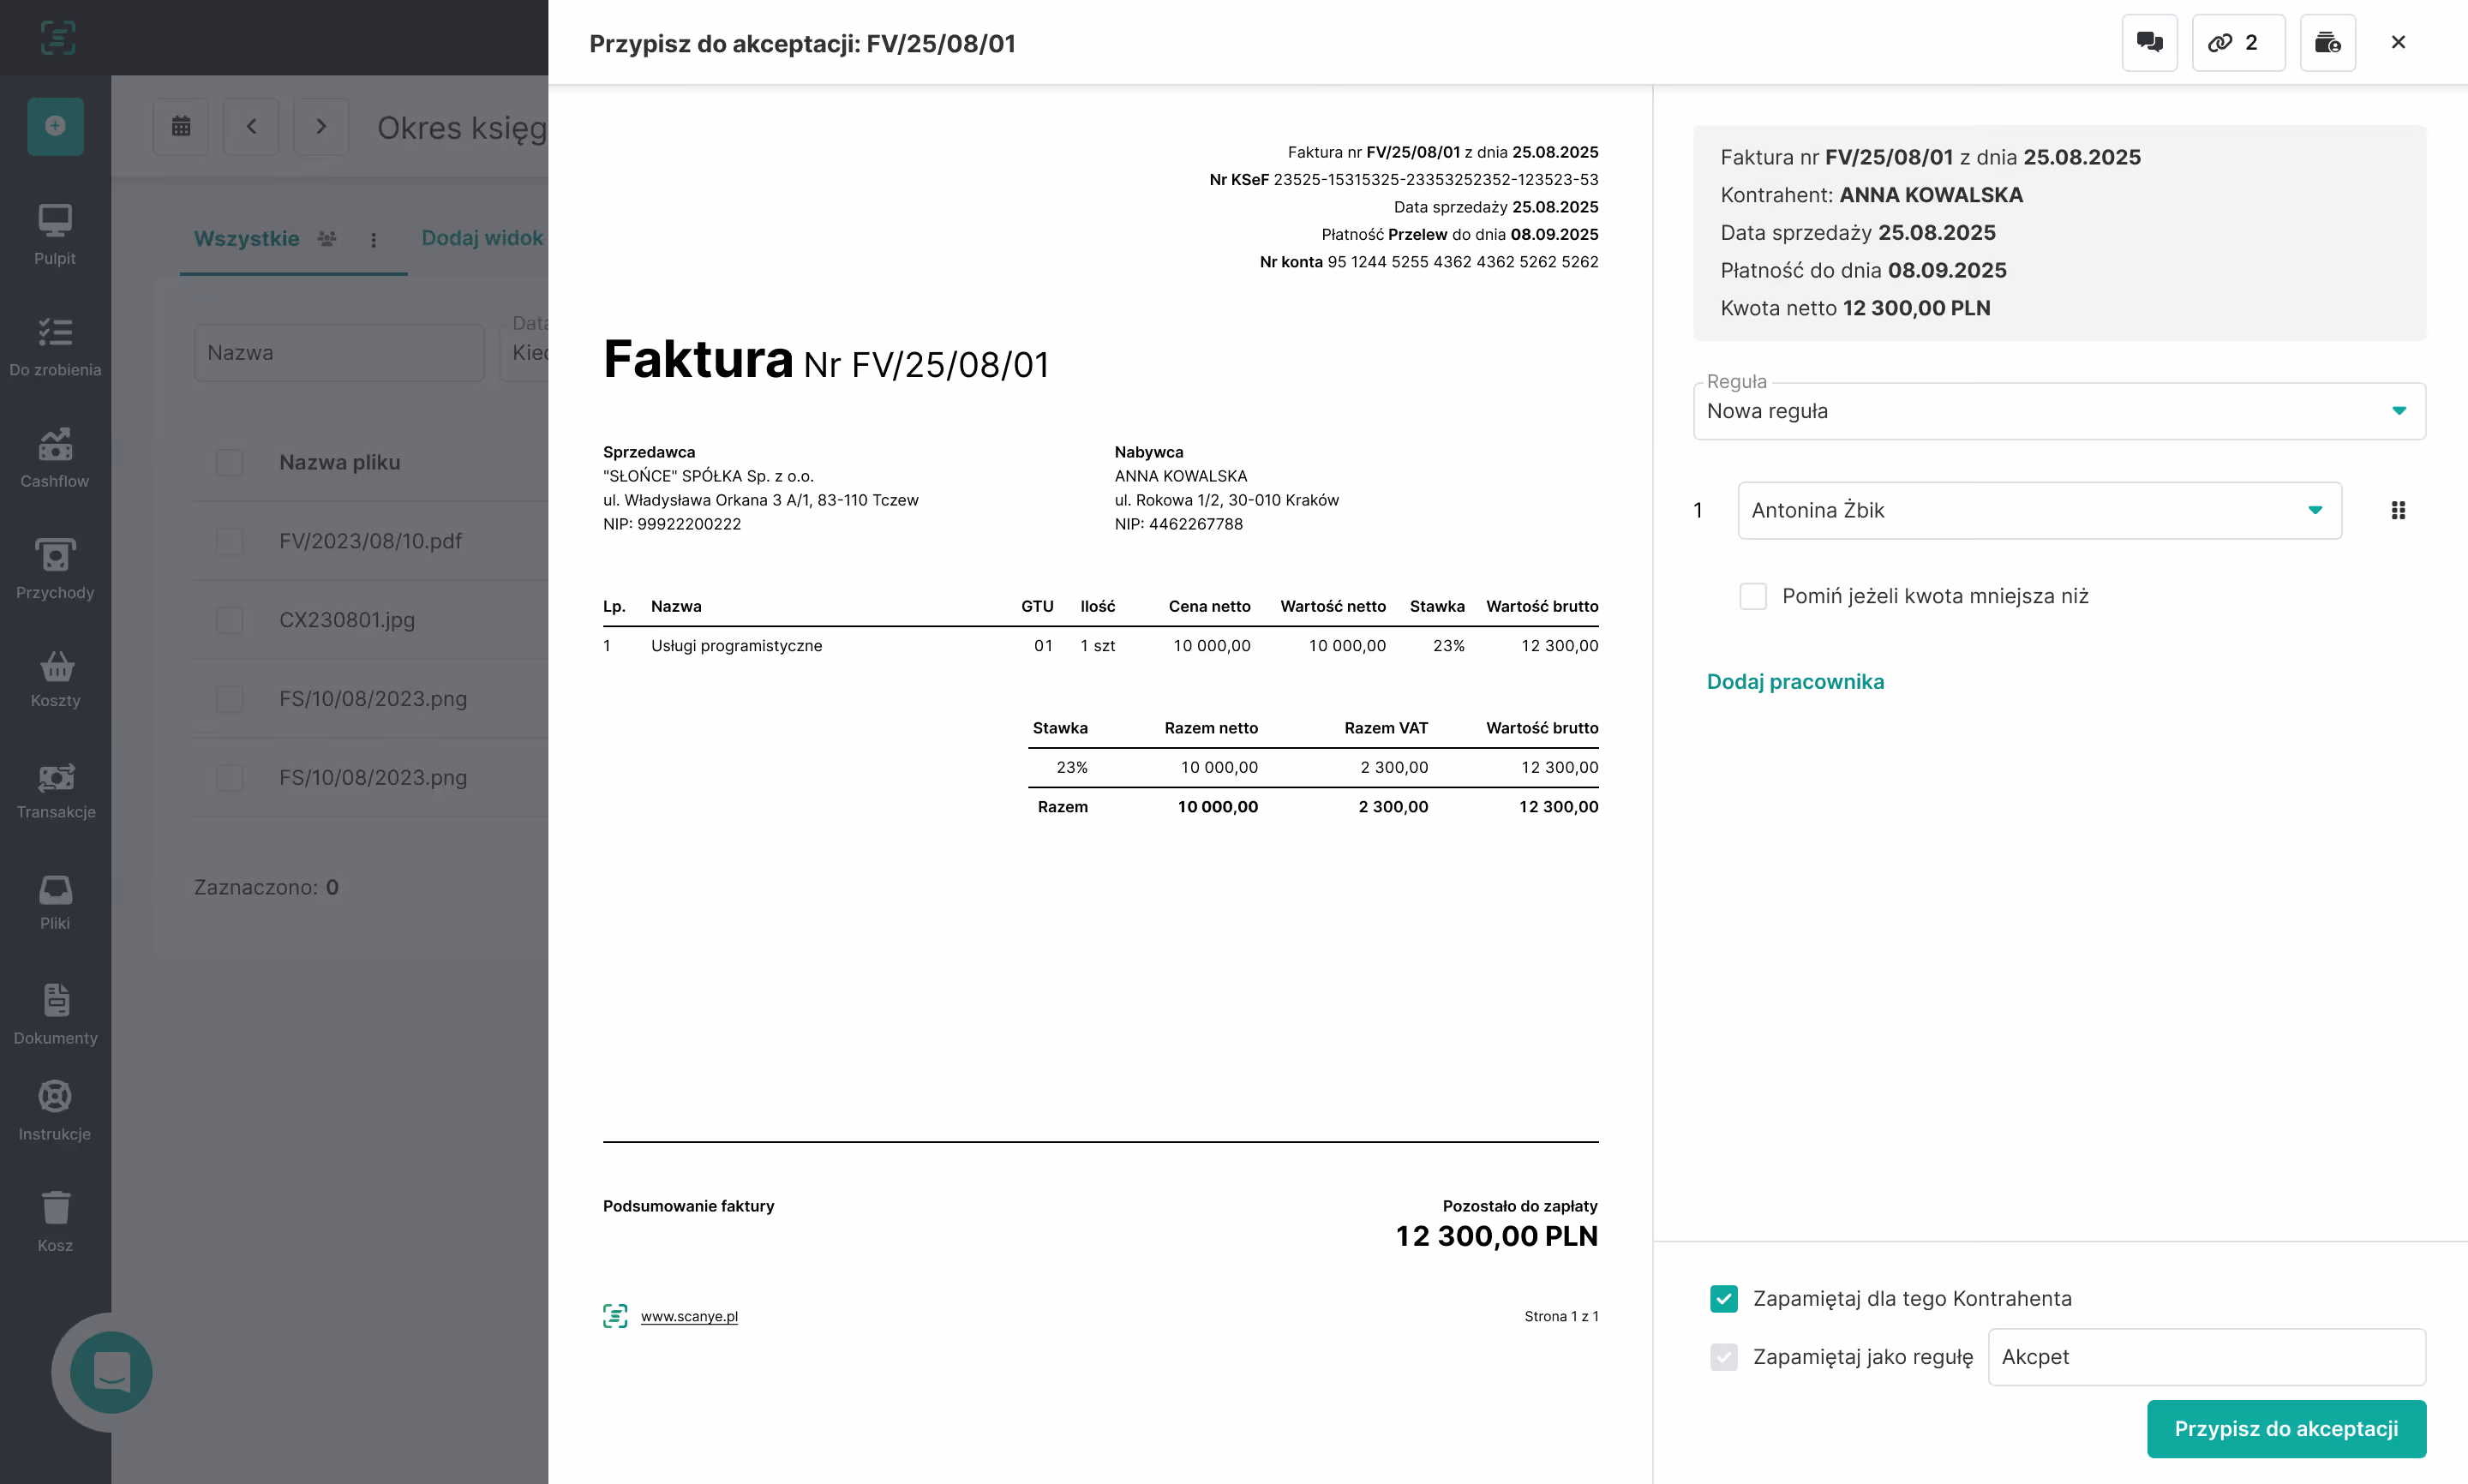Close the assign-to-approval panel

point(2398,42)
